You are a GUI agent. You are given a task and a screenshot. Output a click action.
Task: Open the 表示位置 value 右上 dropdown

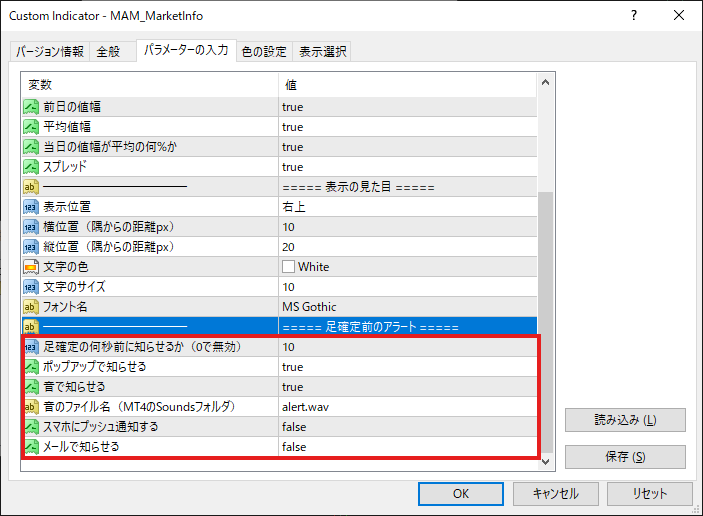(407, 207)
